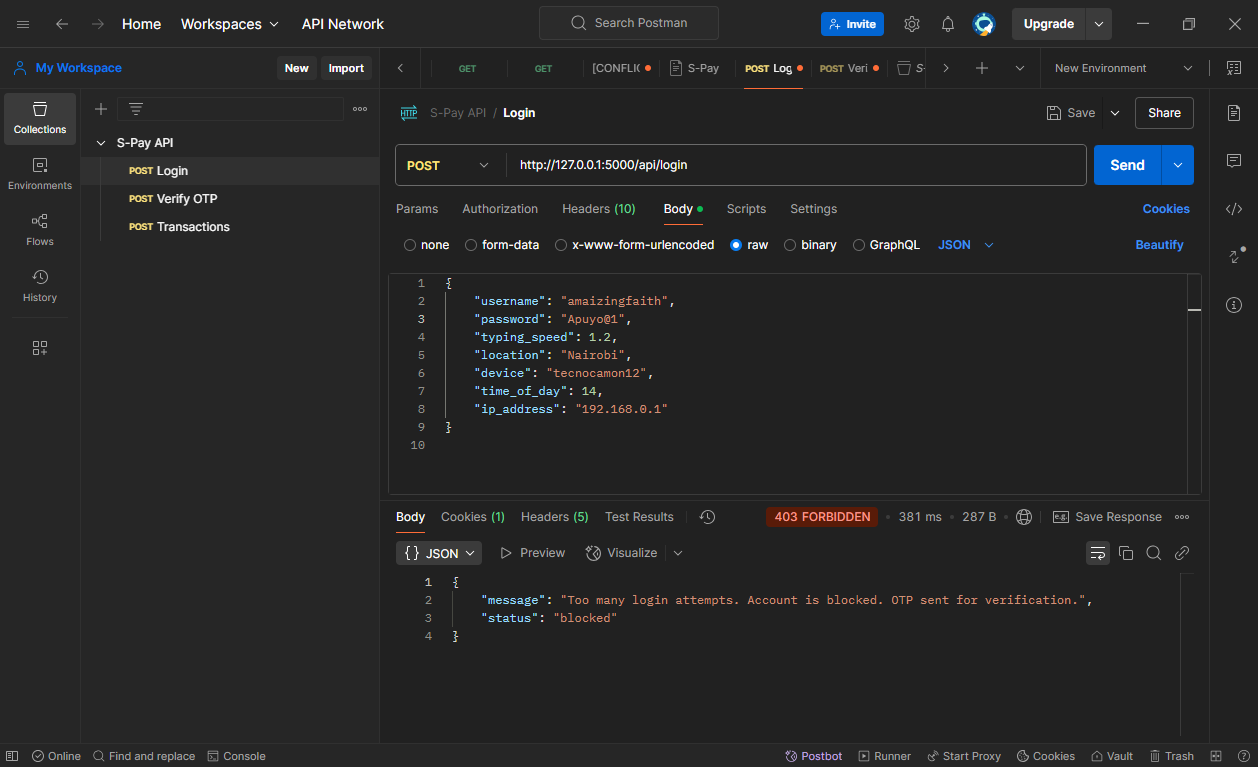Open response JSON format dropdown

[x=439, y=553]
